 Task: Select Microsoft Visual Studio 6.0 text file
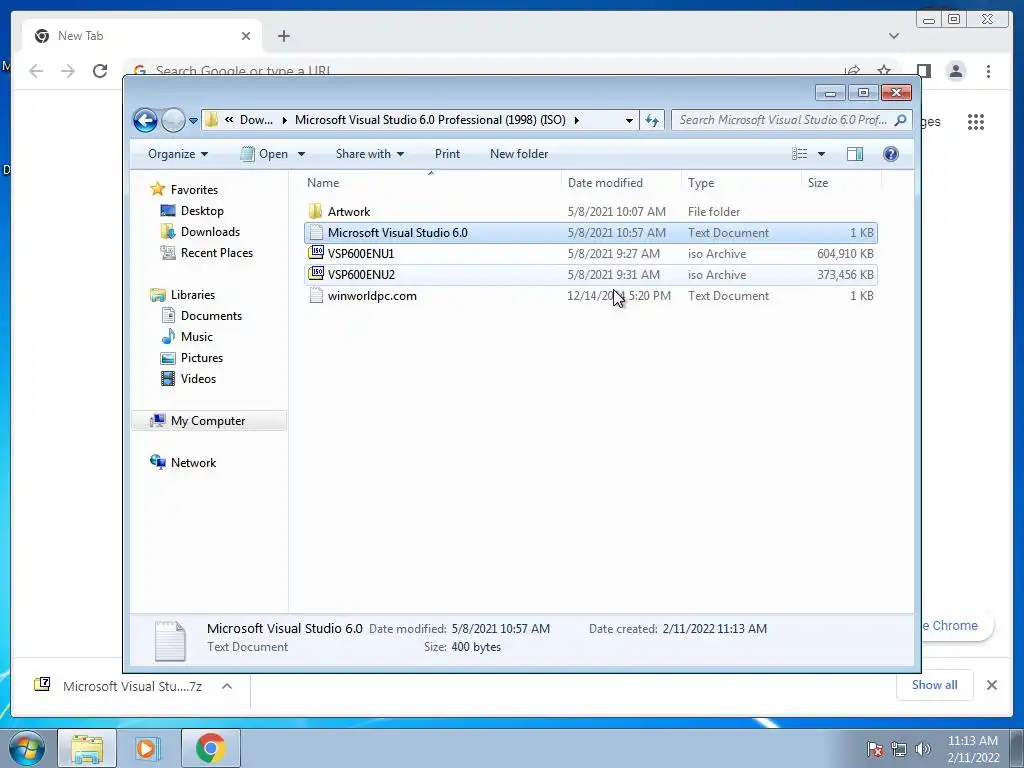[590, 232]
